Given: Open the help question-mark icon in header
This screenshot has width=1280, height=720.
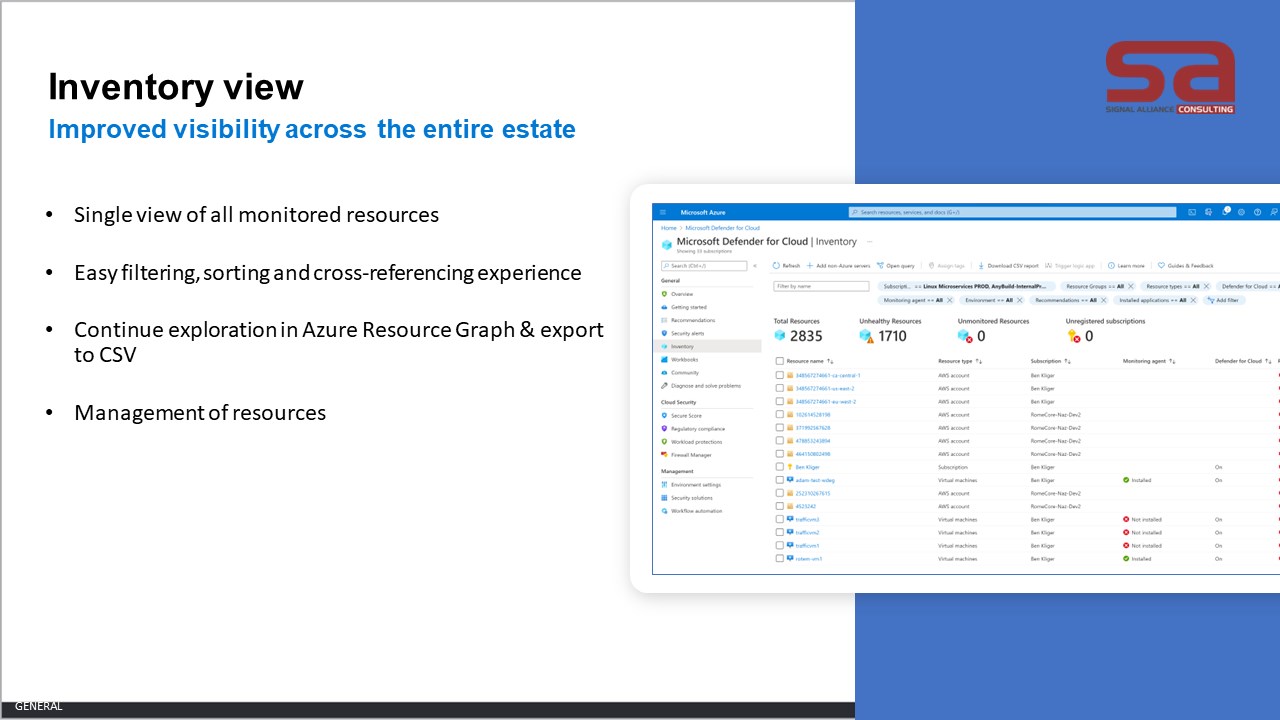Looking at the screenshot, I should (1257, 212).
